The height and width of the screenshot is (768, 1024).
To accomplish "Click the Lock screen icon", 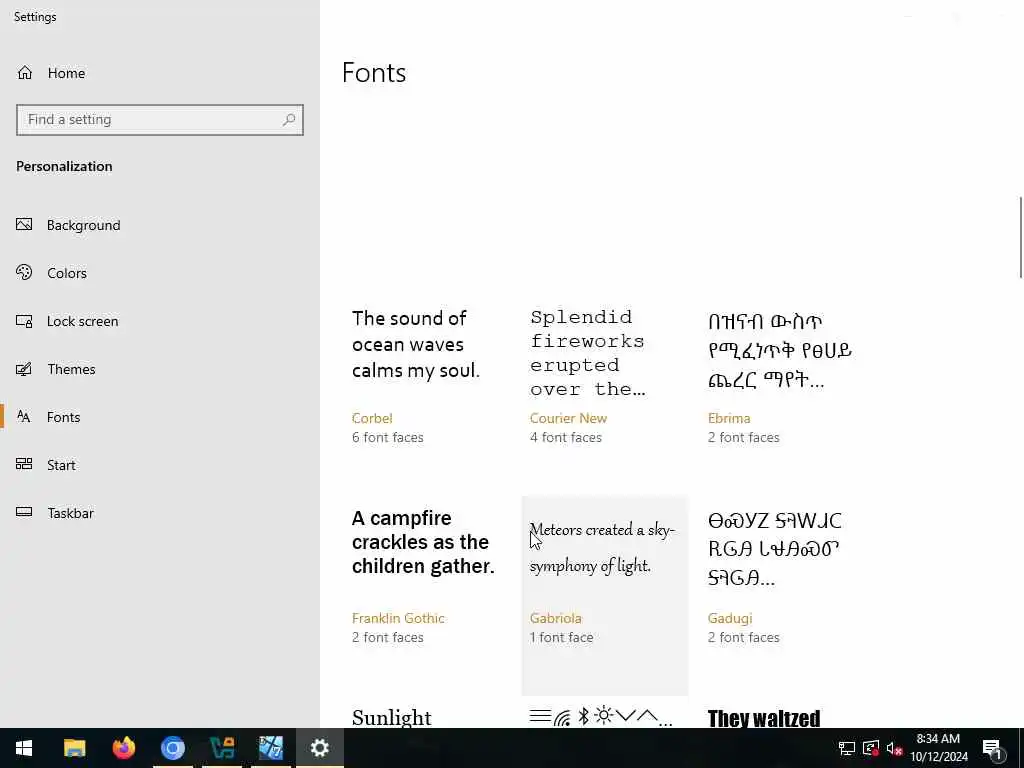I will point(24,321).
